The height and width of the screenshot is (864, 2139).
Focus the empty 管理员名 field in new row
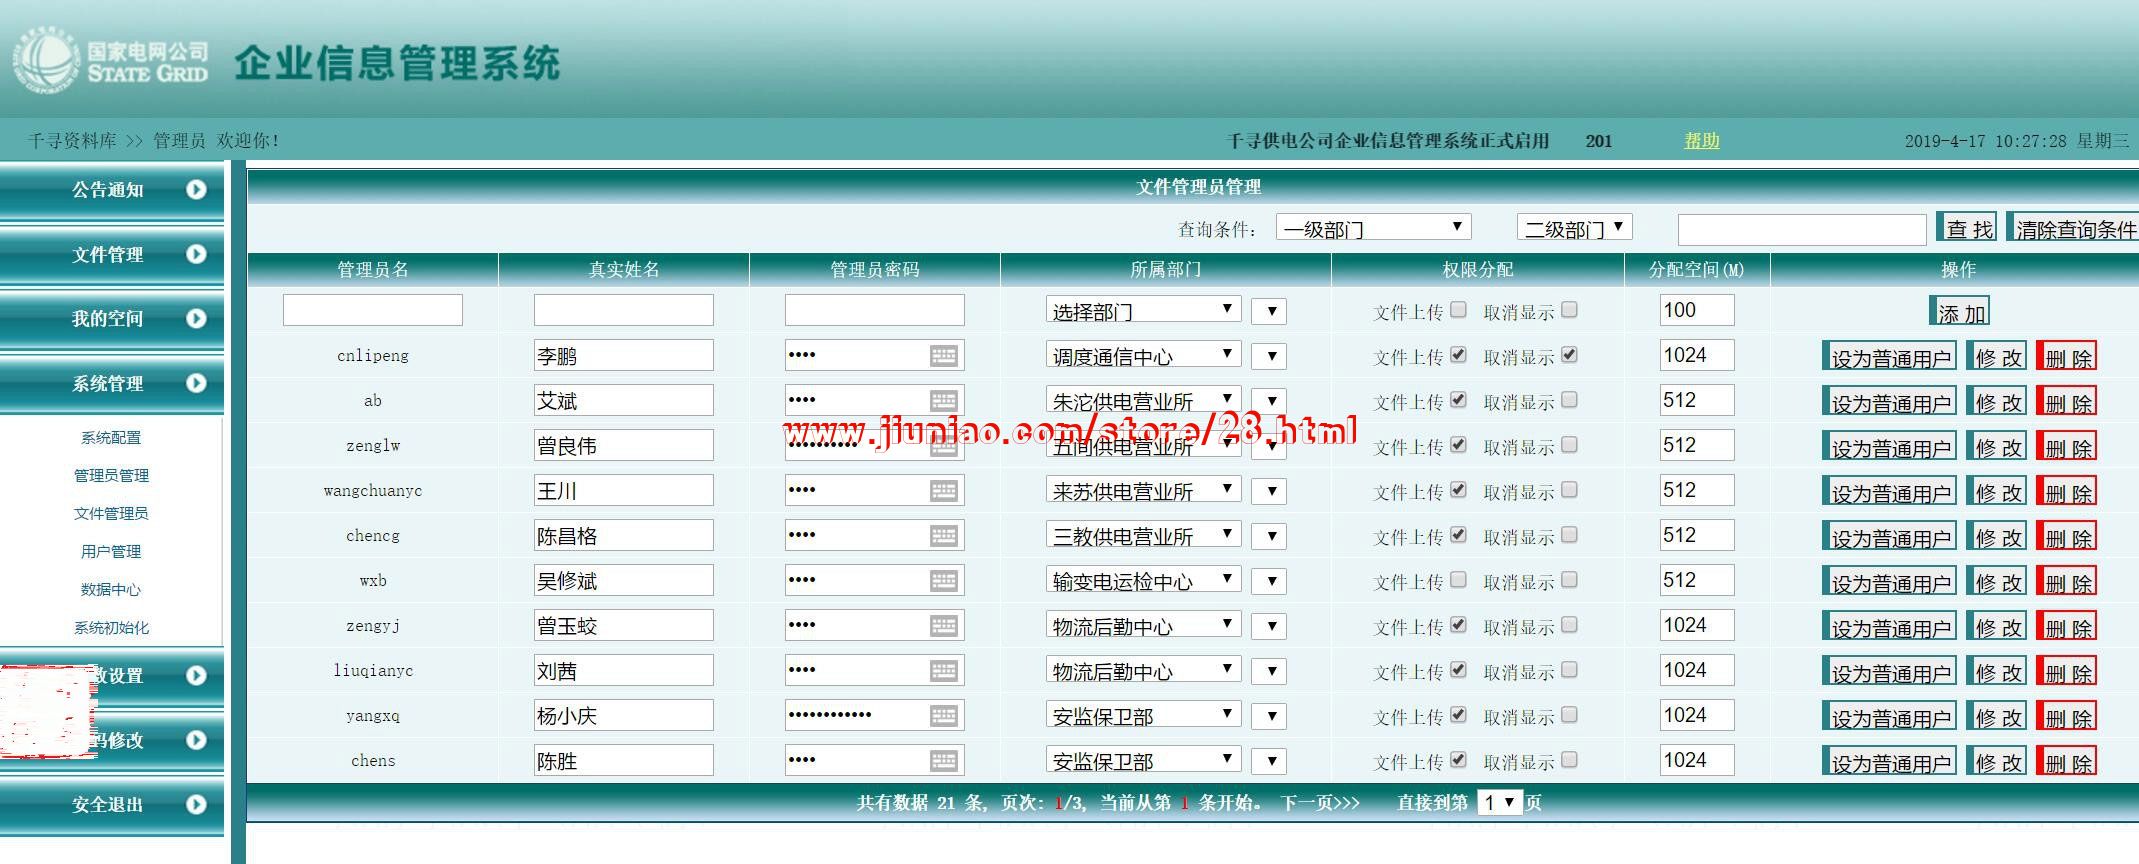373,310
